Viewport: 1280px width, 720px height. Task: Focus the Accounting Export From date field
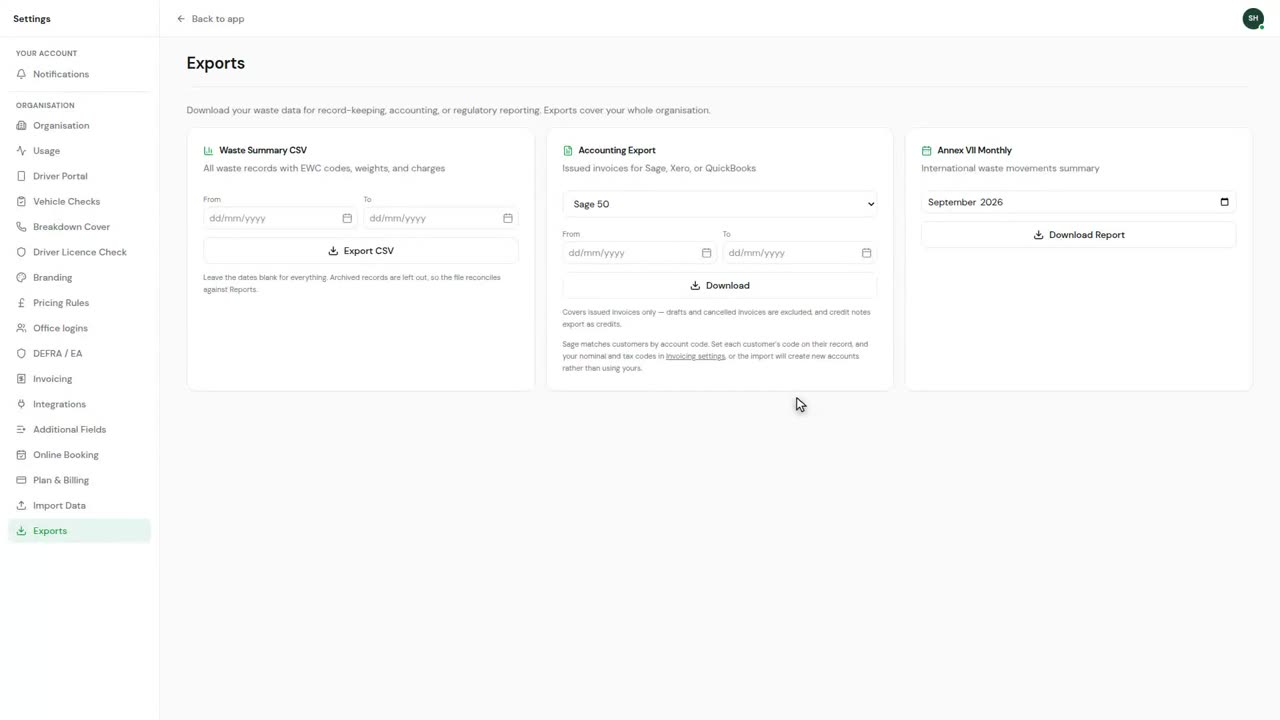639,253
